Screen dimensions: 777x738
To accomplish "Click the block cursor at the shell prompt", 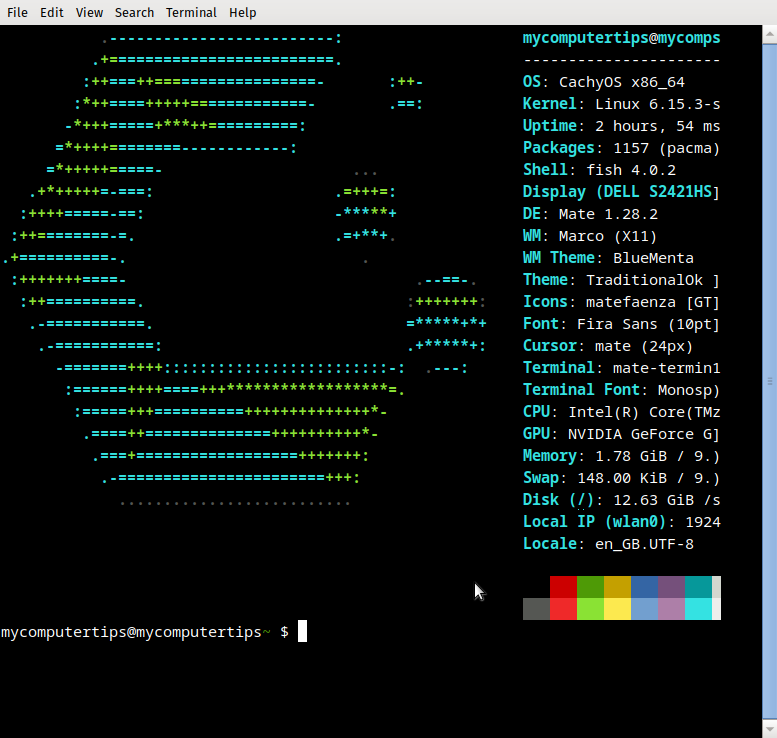I will point(302,631).
